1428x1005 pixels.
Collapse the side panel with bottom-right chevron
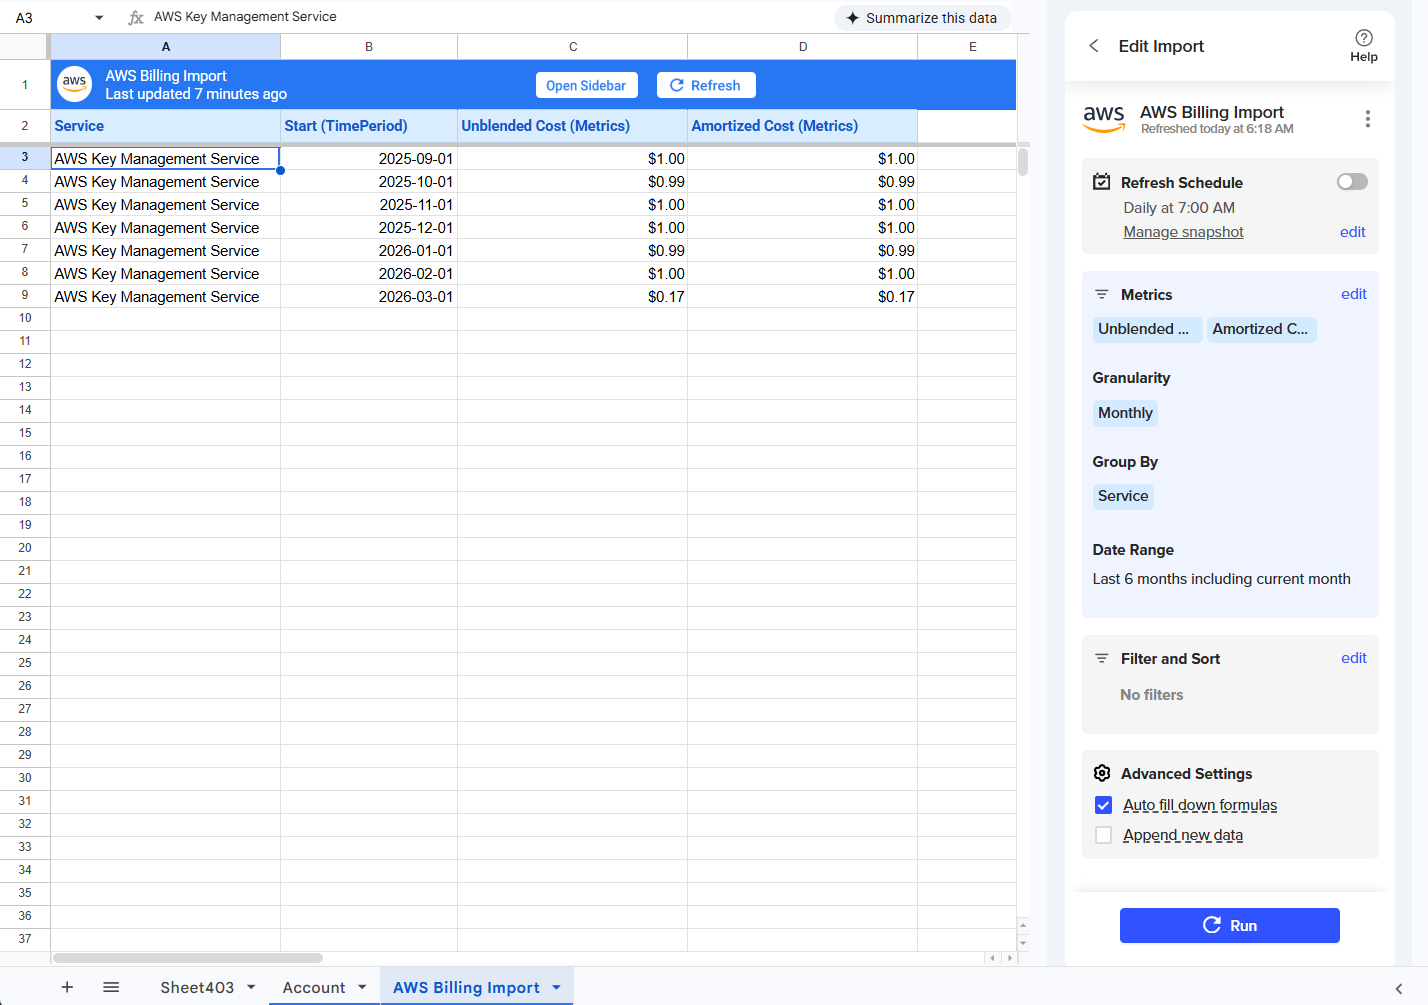(1398, 989)
